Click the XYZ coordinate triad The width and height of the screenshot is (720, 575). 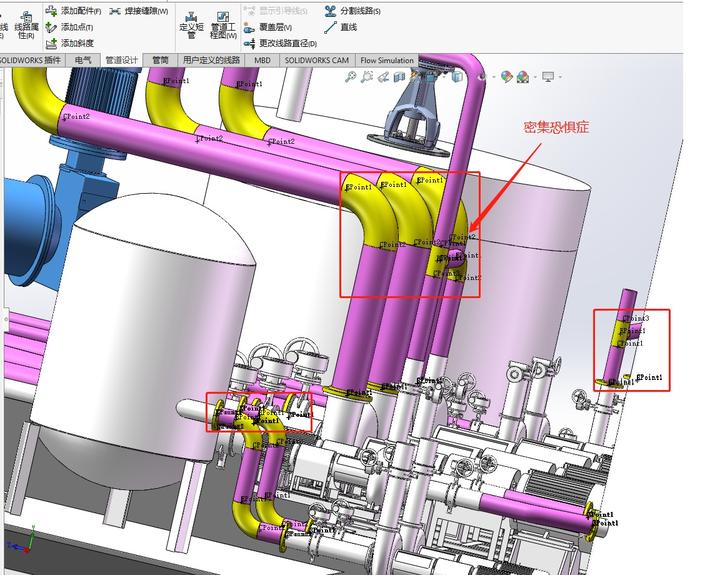[x=21, y=542]
